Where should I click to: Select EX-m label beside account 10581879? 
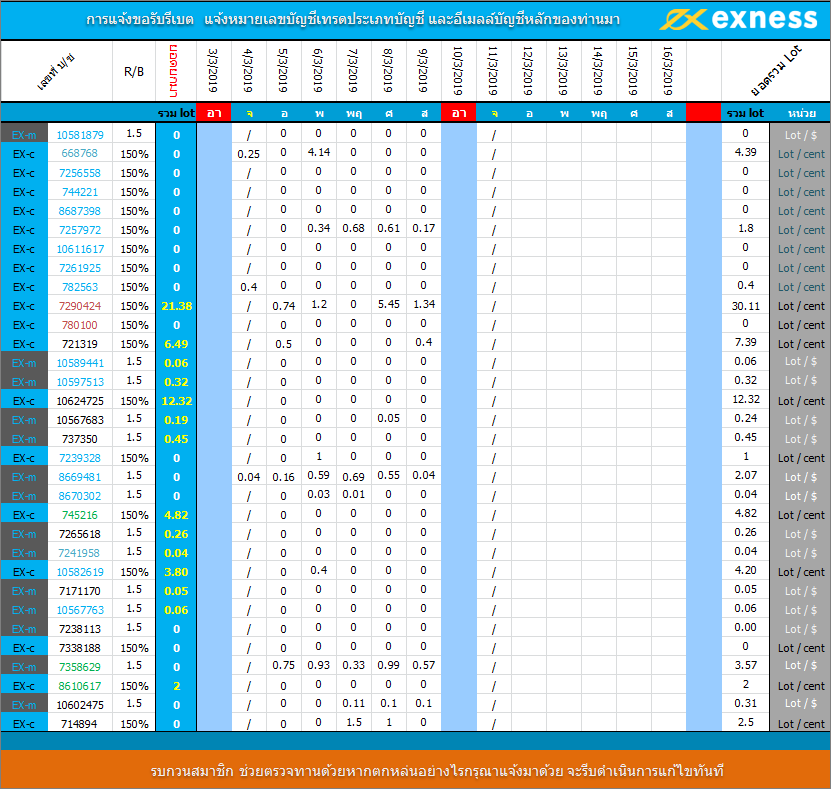[x=24, y=134]
